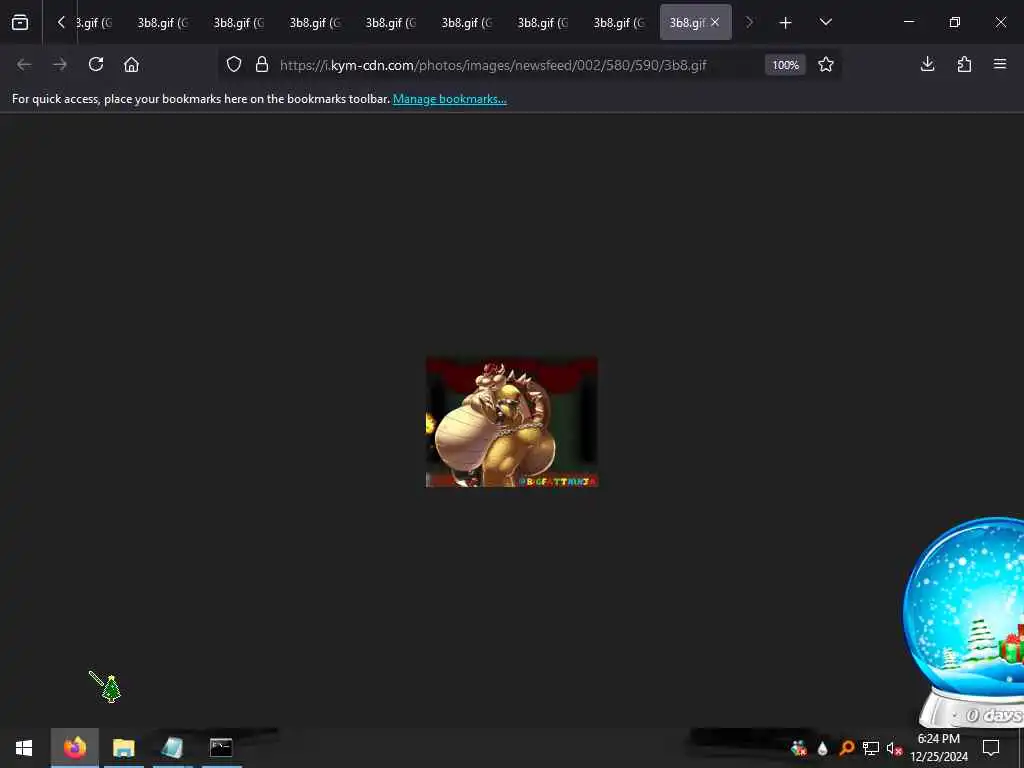Viewport: 1024px width, 768px height.
Task: Open File Explorer from taskbar
Action: pos(123,748)
